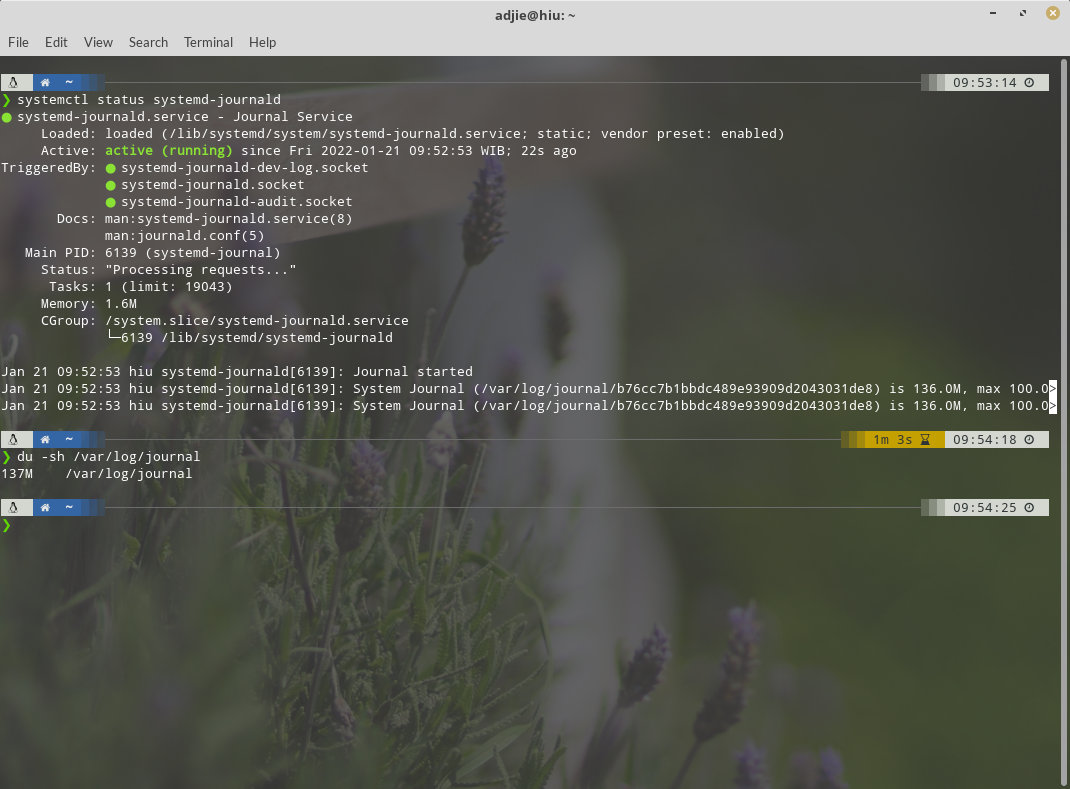This screenshot has width=1070, height=789.
Task: Click the 'du -sh /var/log/journal' command
Action: point(109,457)
